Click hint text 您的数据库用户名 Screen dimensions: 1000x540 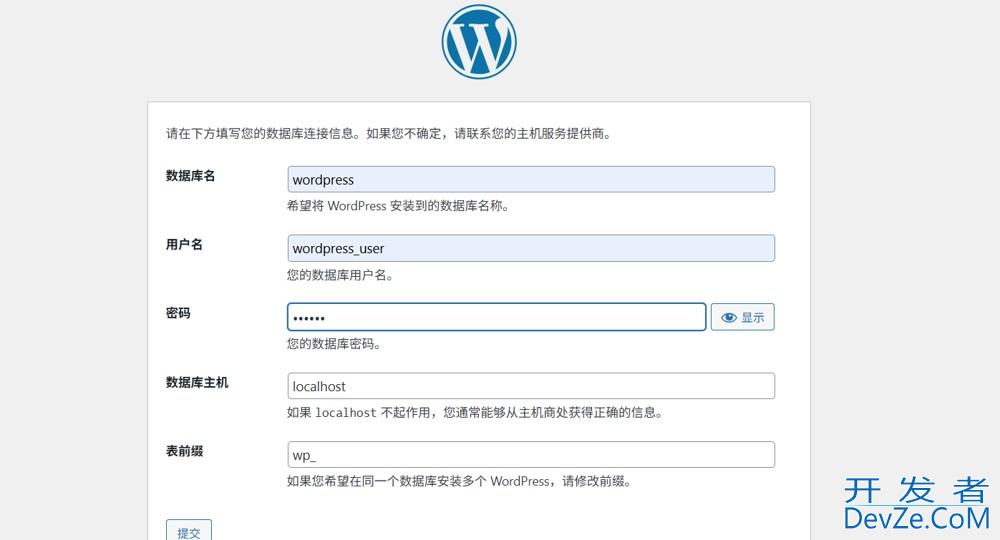339,275
